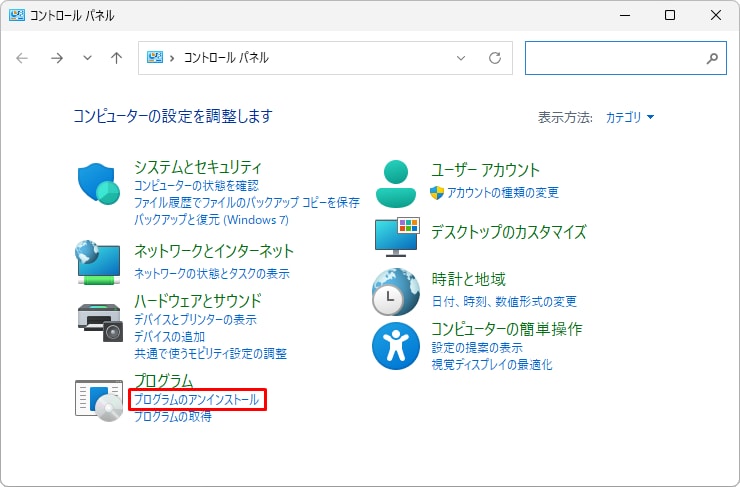Viewport: 740px width, 487px height.
Task: Go back with the left arrow
Action: [x=22, y=58]
